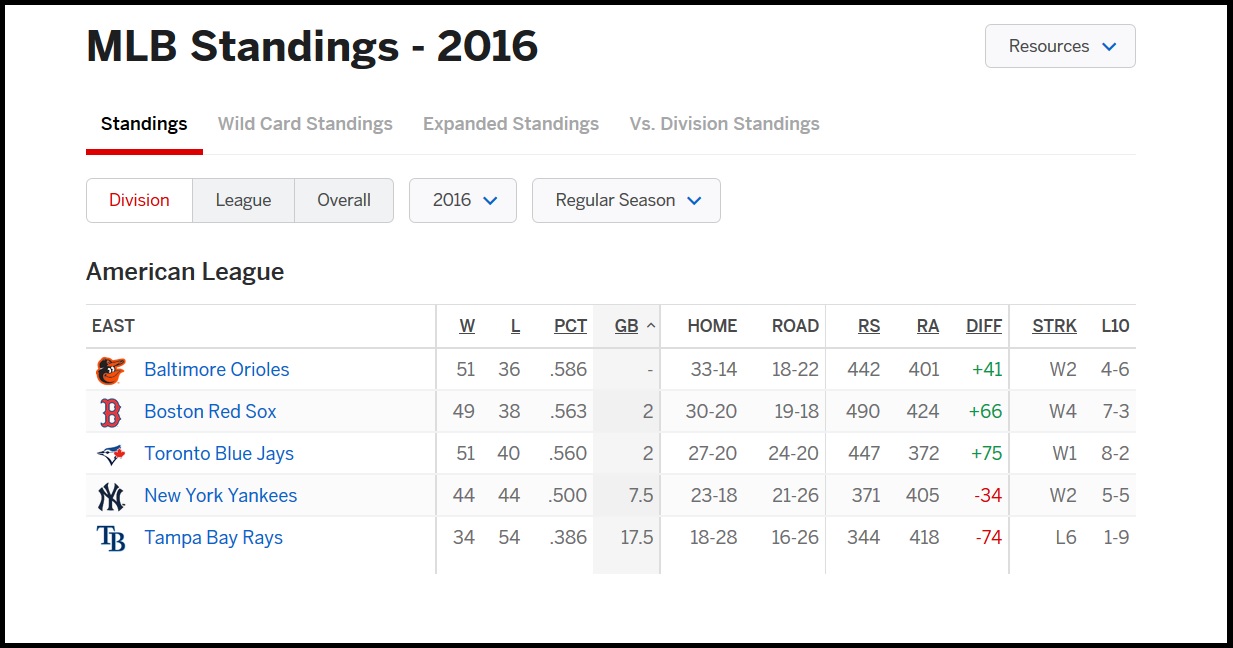1233x648 pixels.
Task: Open the New York Yankees team link
Action: pos(220,495)
